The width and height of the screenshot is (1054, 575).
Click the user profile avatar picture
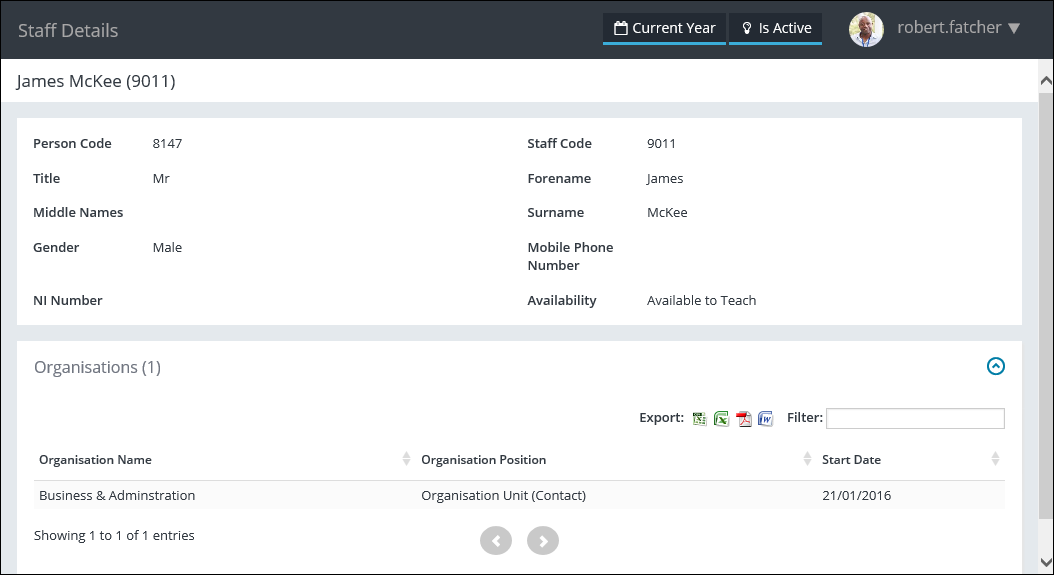[866, 29]
